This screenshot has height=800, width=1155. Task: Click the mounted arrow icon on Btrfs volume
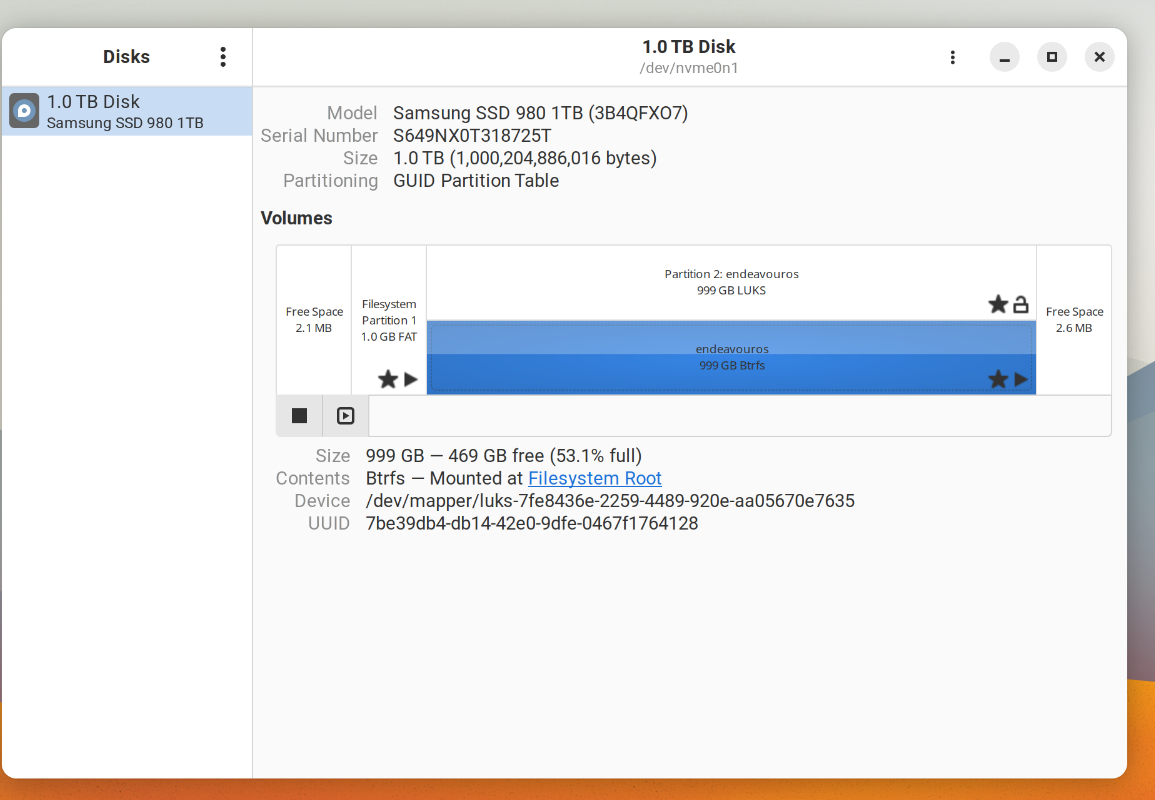1020,379
